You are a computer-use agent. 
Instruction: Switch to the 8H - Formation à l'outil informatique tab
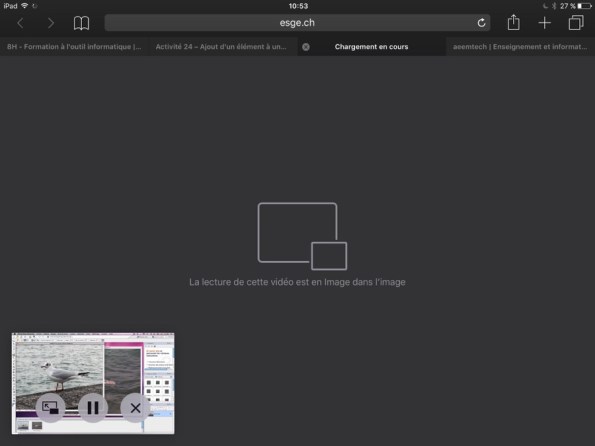74,47
